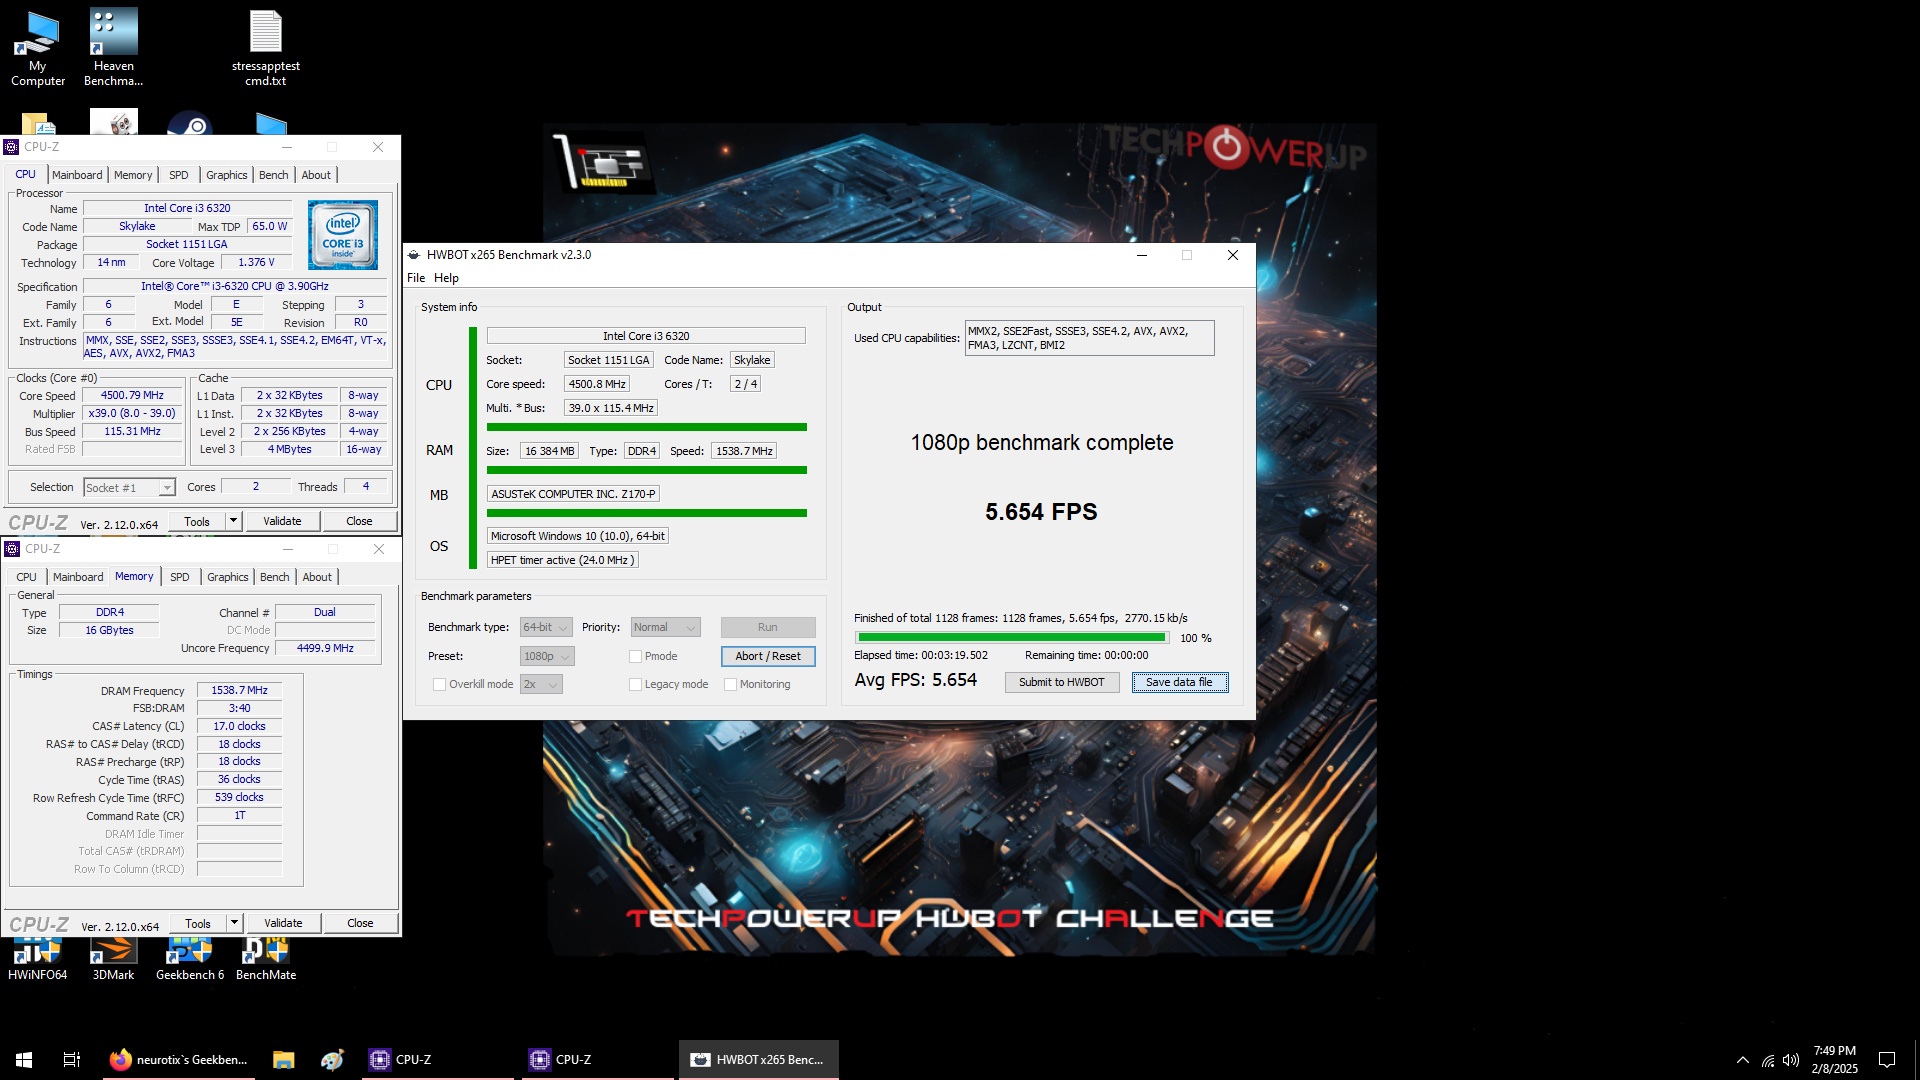Open BenchMate desktop shortcut
This screenshot has width=1920, height=1080.
click(266, 960)
